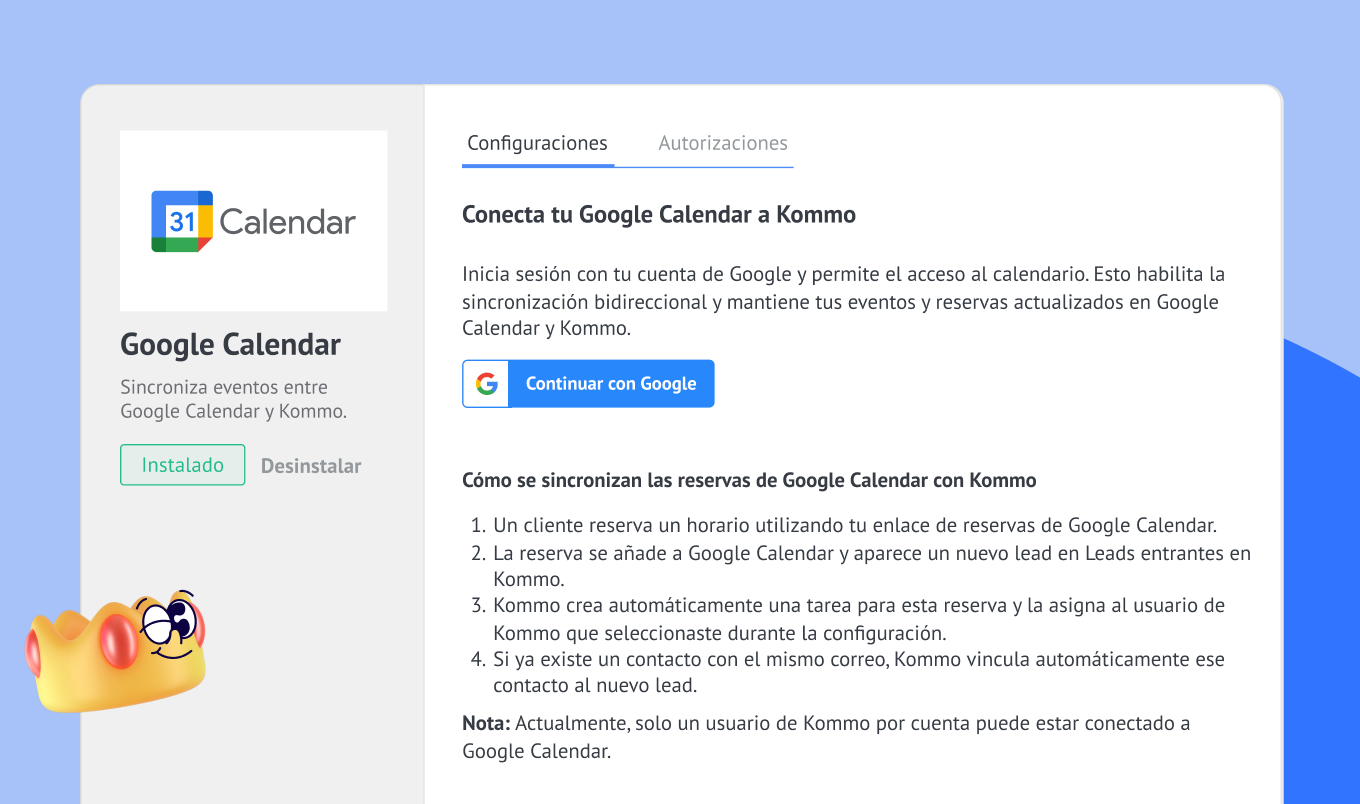Click the Calendar wordmark in the logo
This screenshot has height=804, width=1360.
[x=287, y=221]
